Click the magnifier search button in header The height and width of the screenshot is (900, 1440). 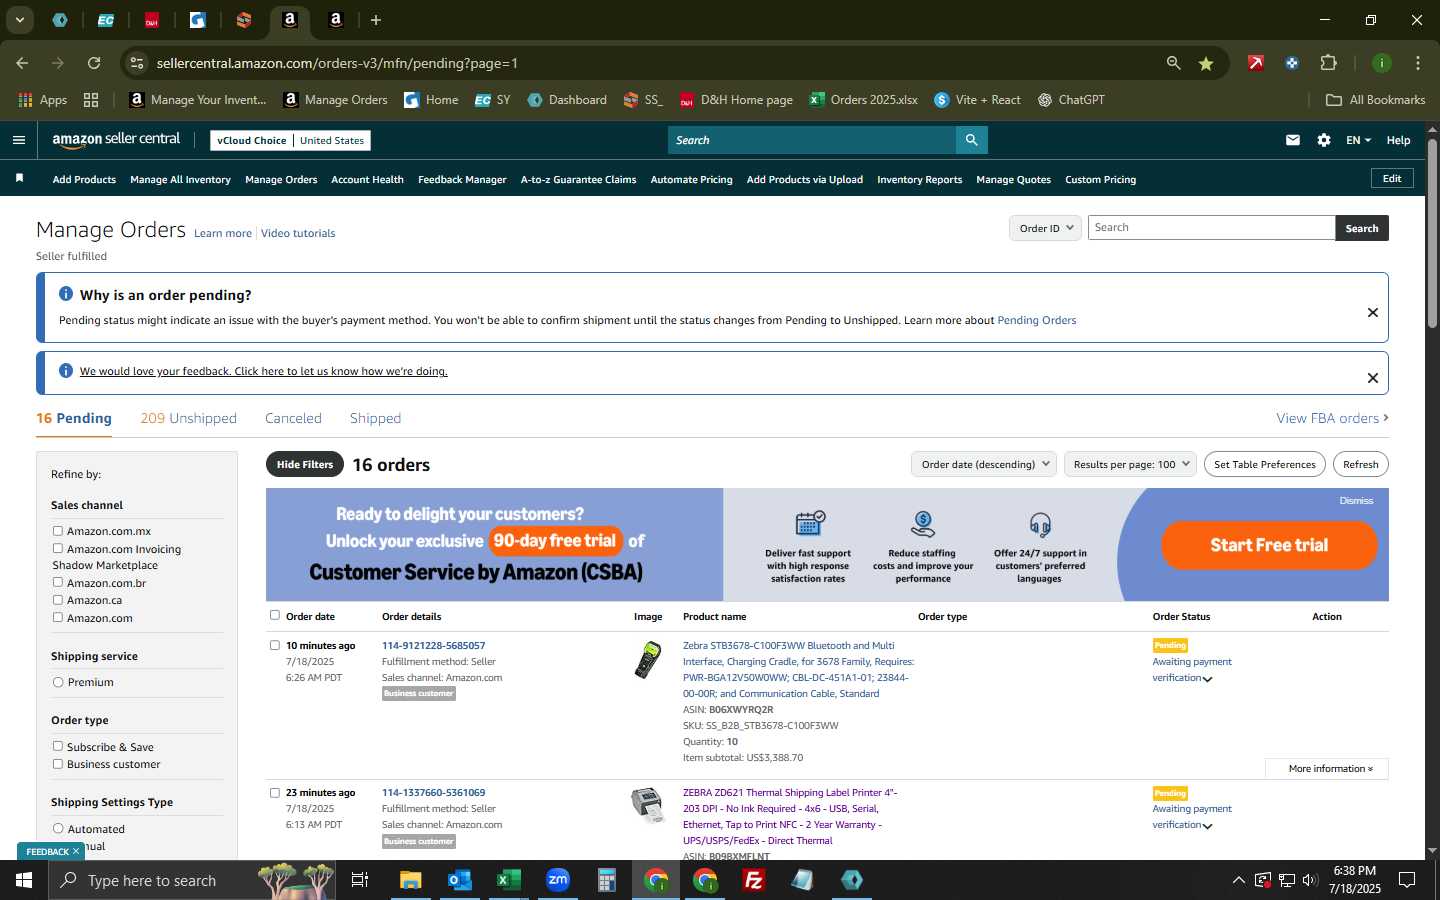pos(971,140)
